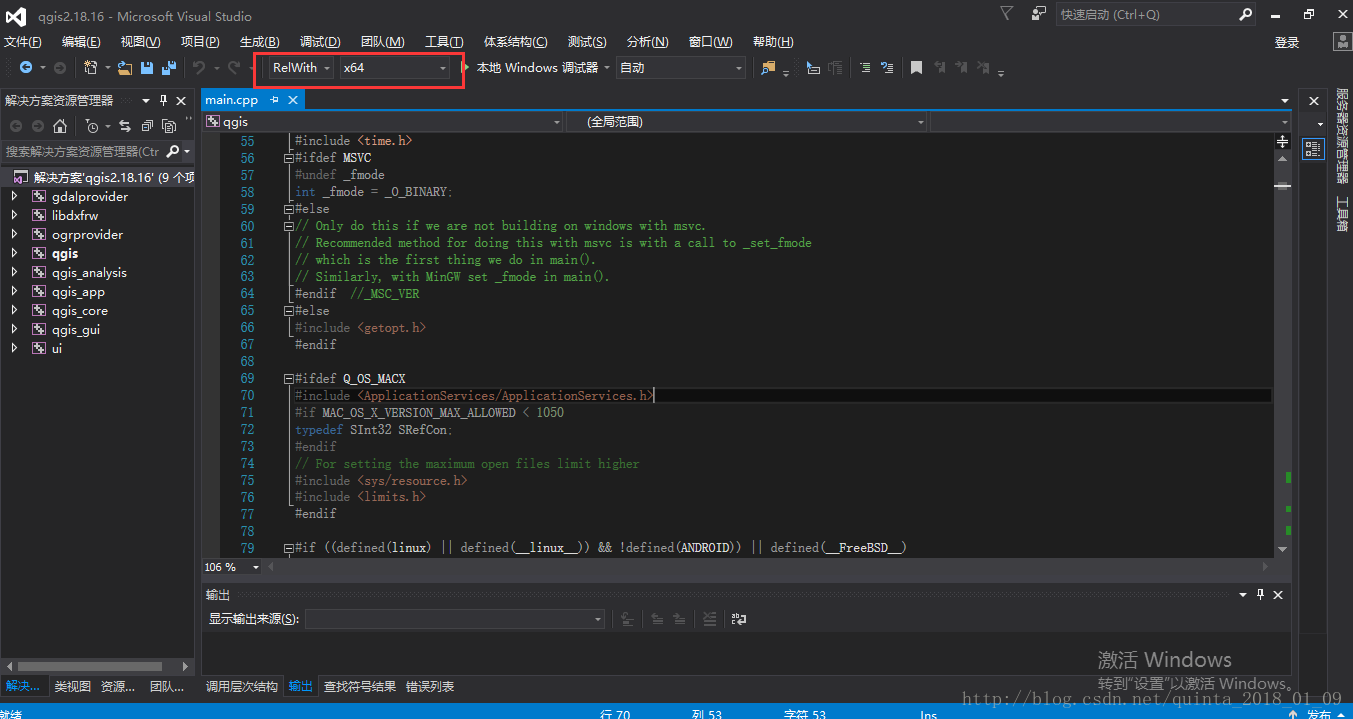Screen dimensions: 1353x719
Task: Toggle a bookmark with the bookmark icon
Action: click(916, 67)
